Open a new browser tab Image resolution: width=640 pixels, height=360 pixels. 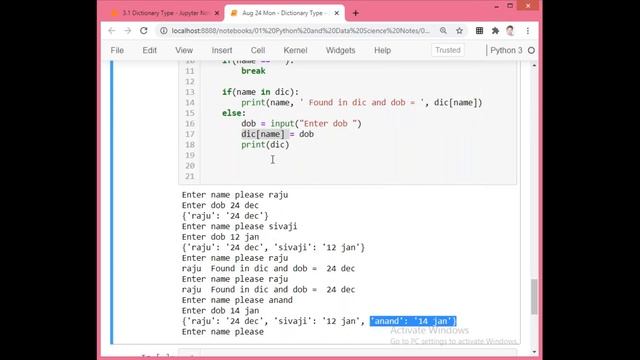click(356, 13)
